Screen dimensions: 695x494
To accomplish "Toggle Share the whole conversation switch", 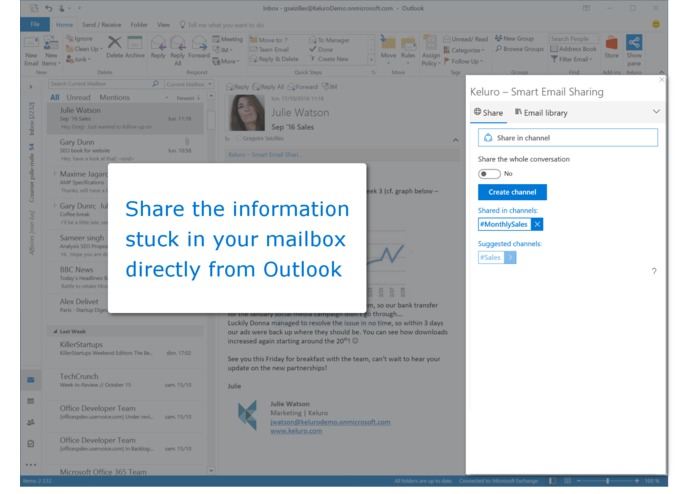I will pyautogui.click(x=489, y=174).
